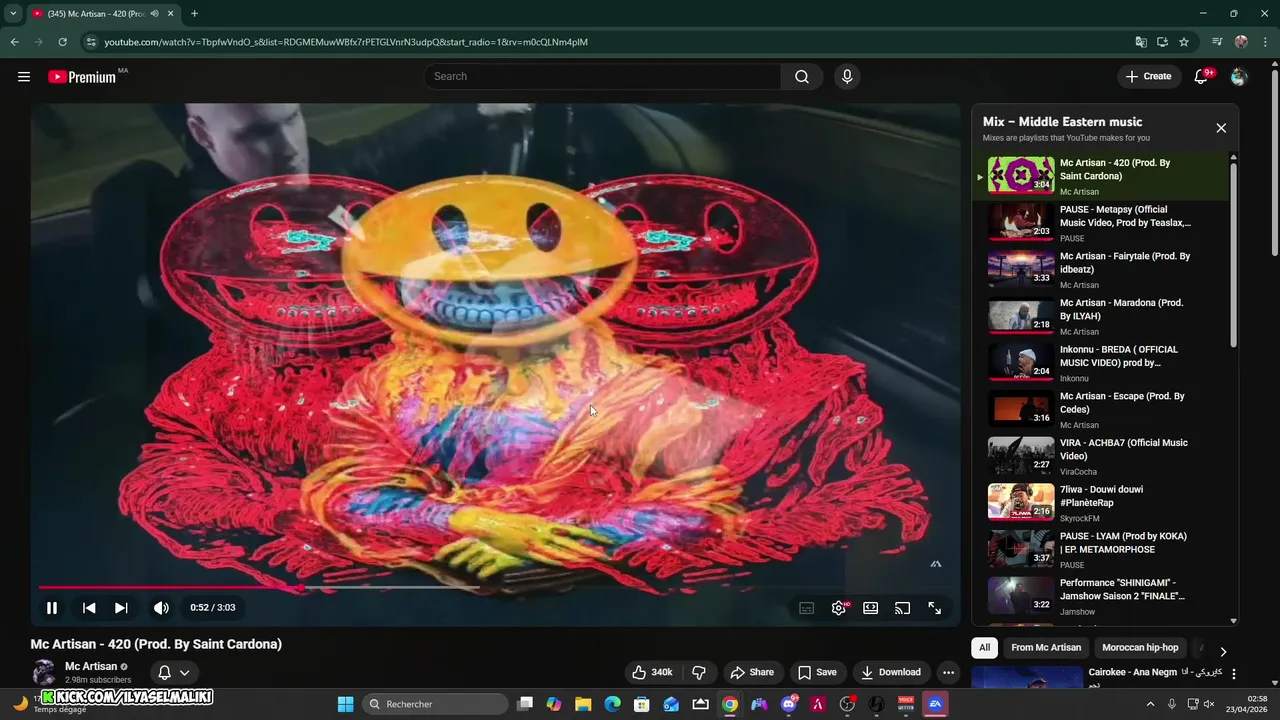Open Mc Artisan channel avatar

pos(44,672)
